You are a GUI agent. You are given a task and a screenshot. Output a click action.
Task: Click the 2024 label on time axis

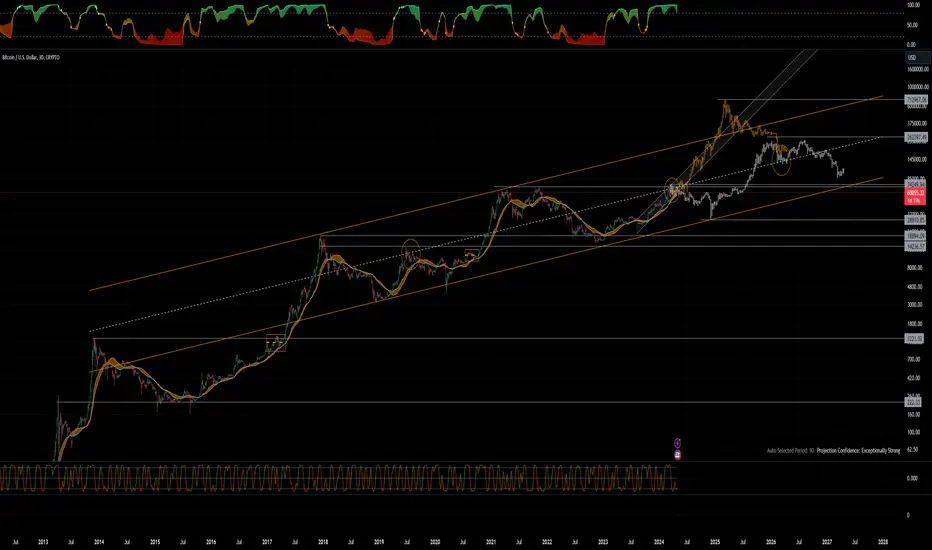click(659, 542)
